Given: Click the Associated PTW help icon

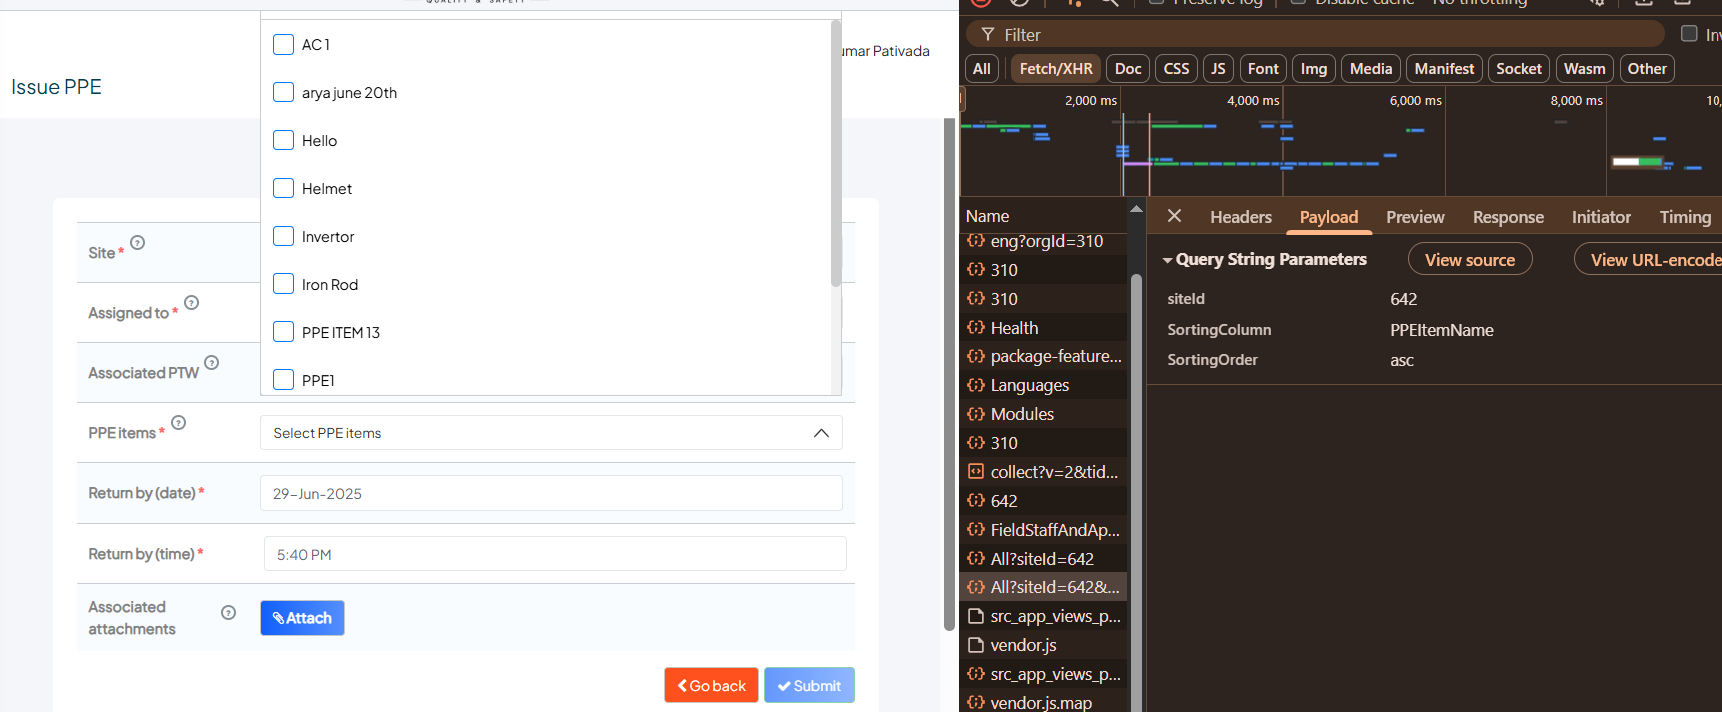Looking at the screenshot, I should pos(211,362).
